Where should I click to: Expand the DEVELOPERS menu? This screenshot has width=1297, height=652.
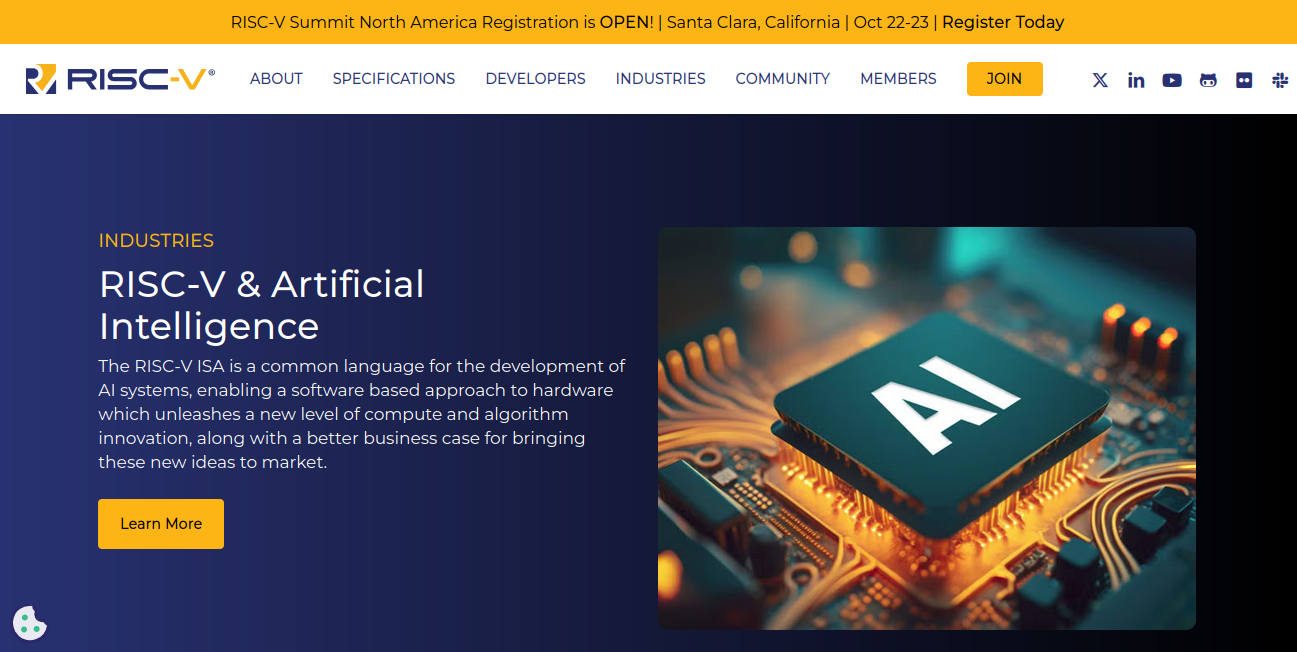(535, 79)
